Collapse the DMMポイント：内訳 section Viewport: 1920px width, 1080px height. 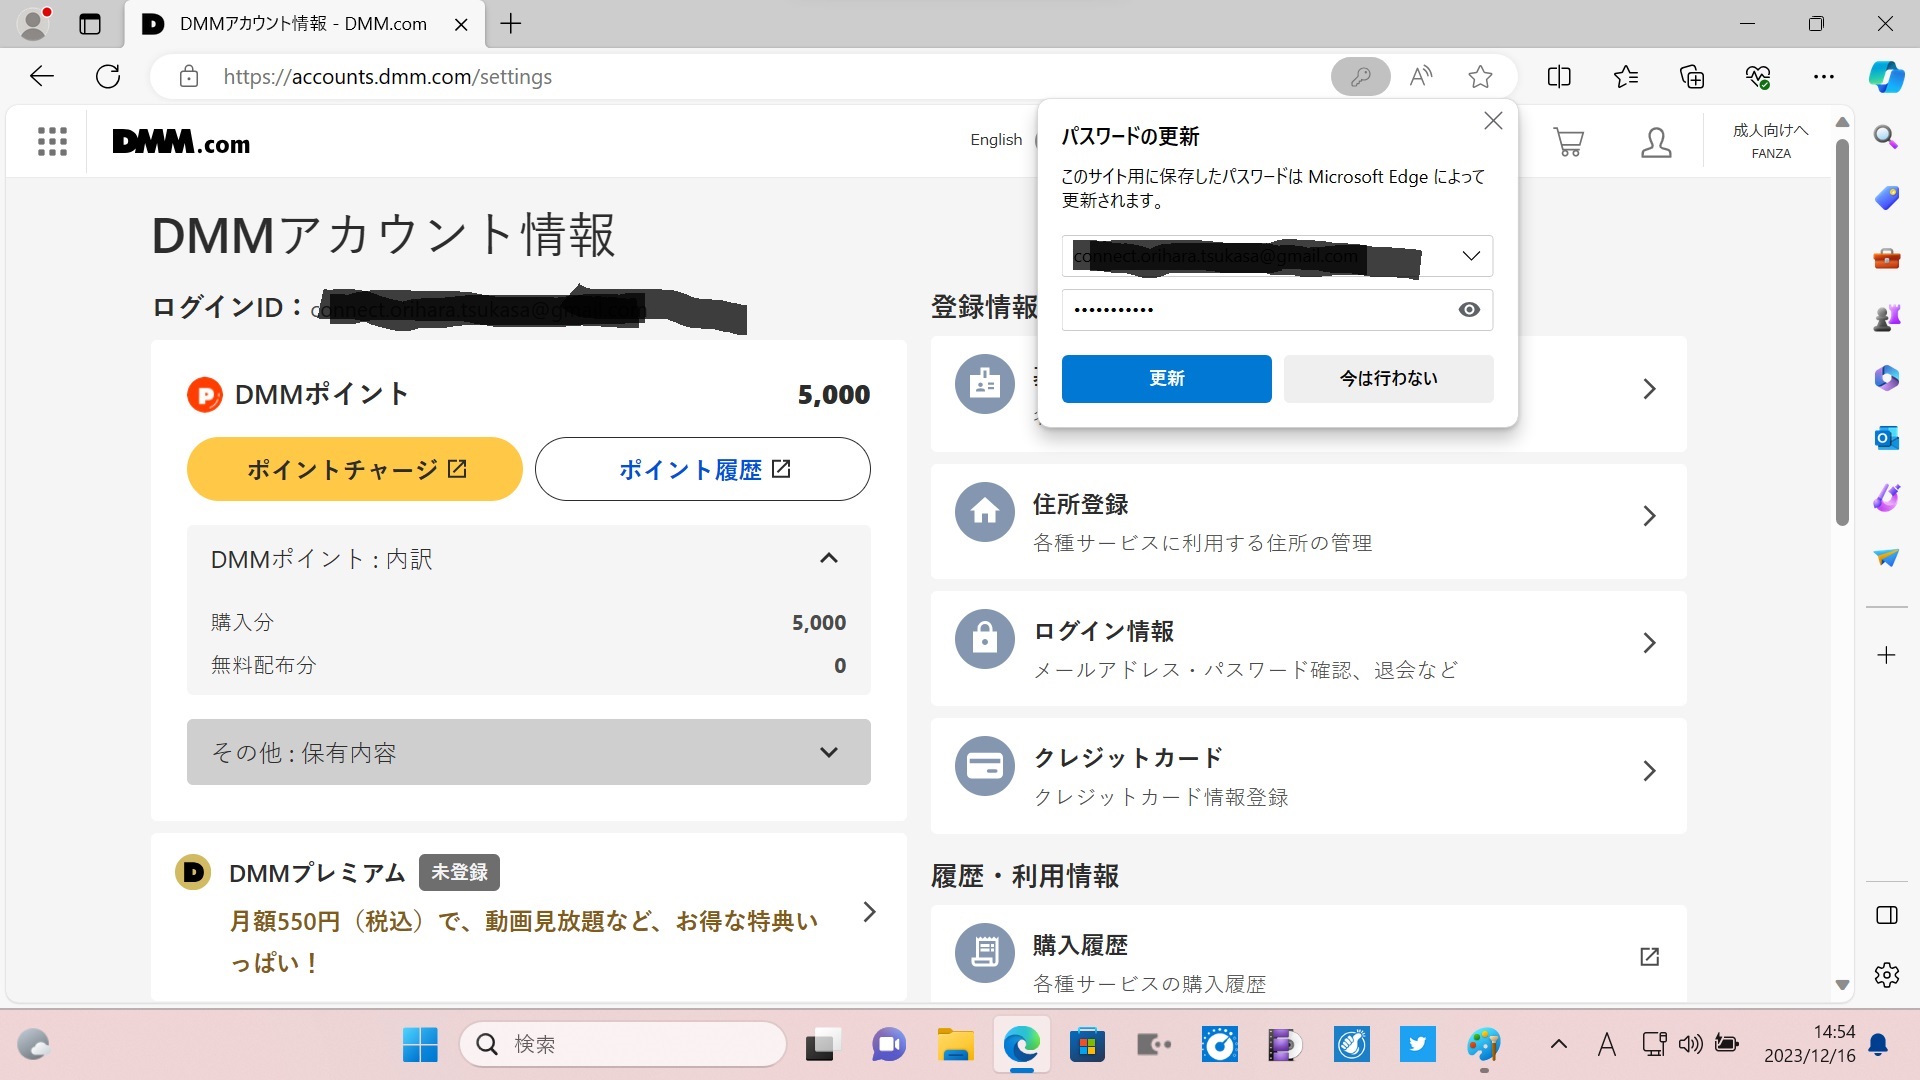click(828, 558)
